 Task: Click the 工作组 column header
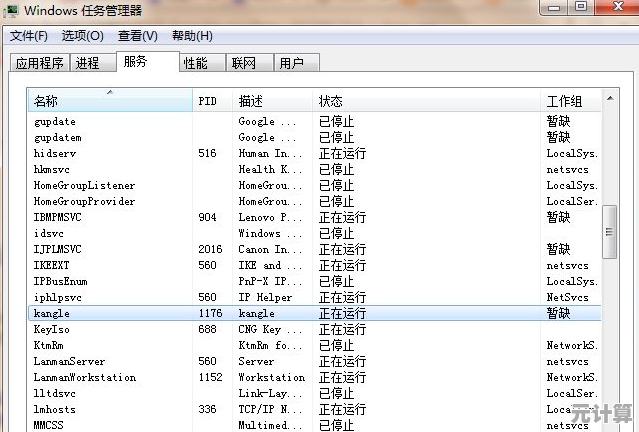click(x=564, y=101)
